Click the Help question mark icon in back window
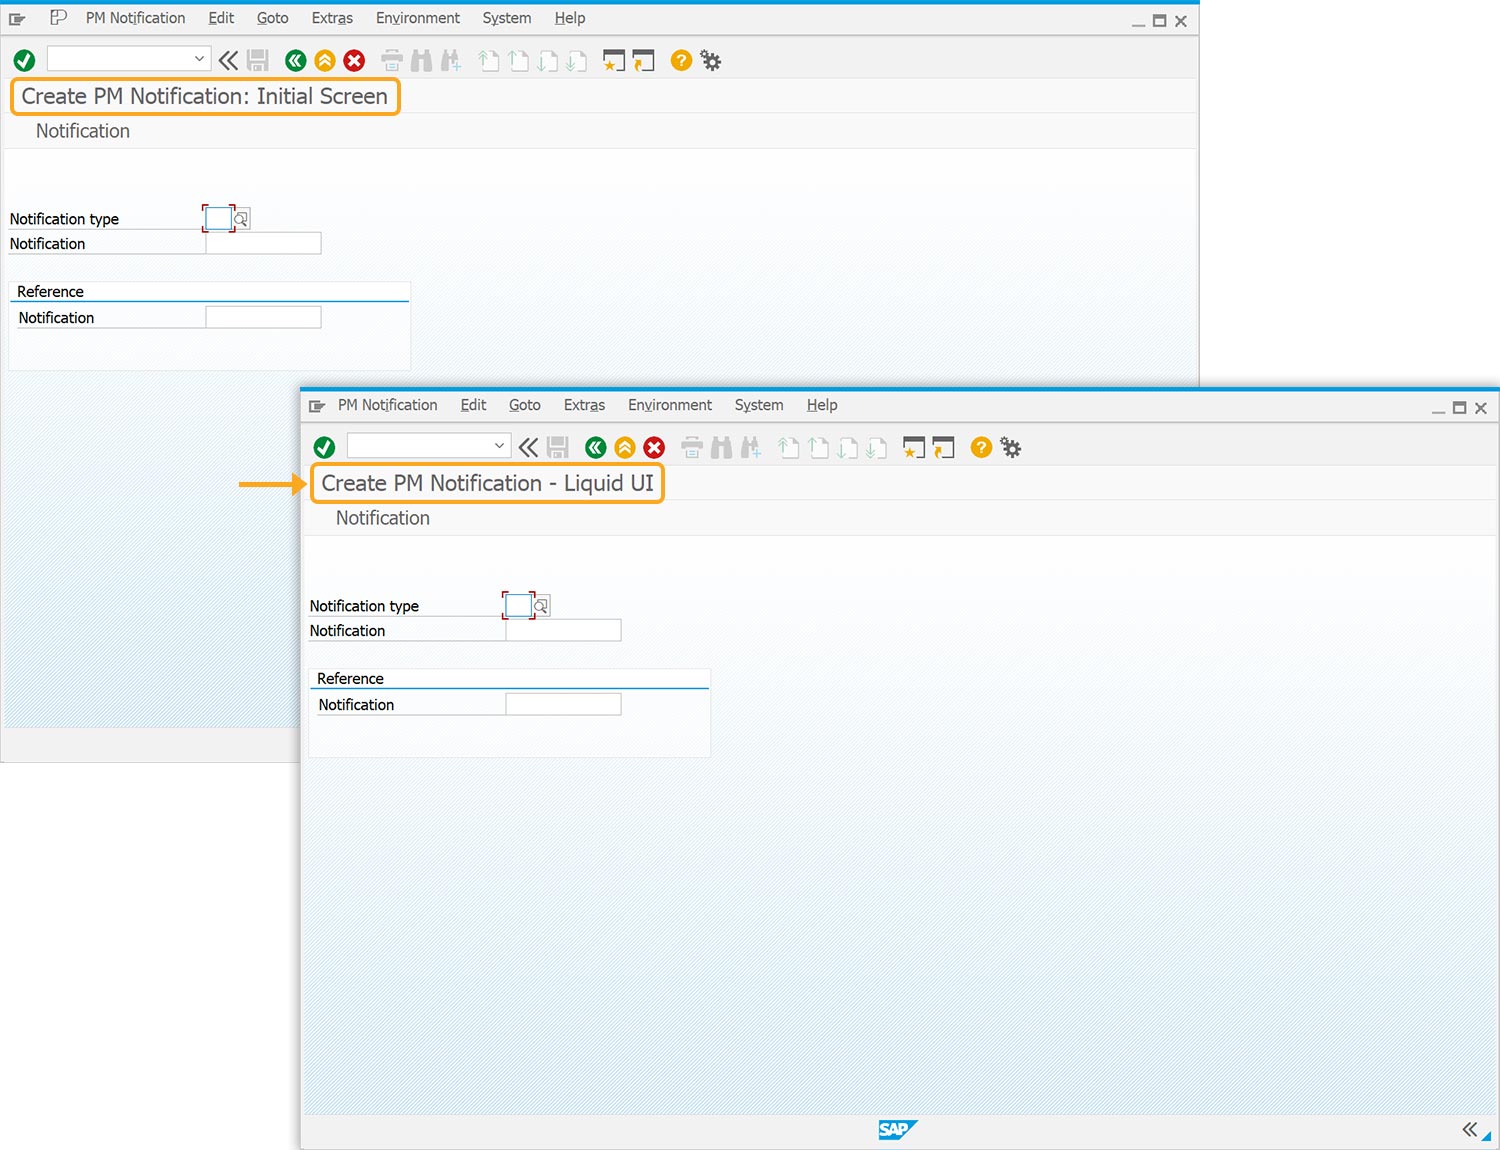Viewport: 1500px width, 1150px height. coord(681,61)
